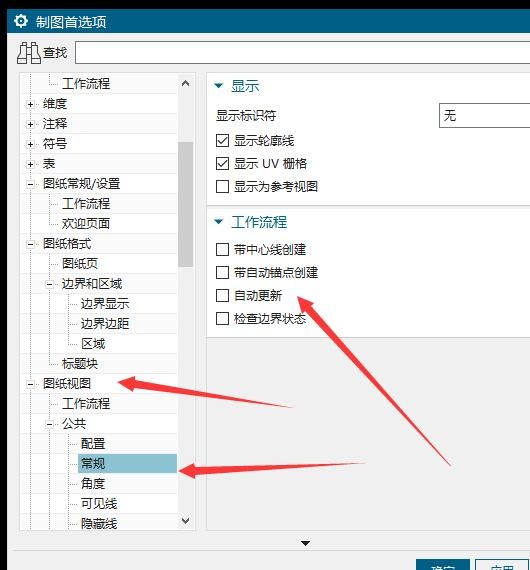Uncheck the 显示 UV 栅格 checkbox

[222, 164]
